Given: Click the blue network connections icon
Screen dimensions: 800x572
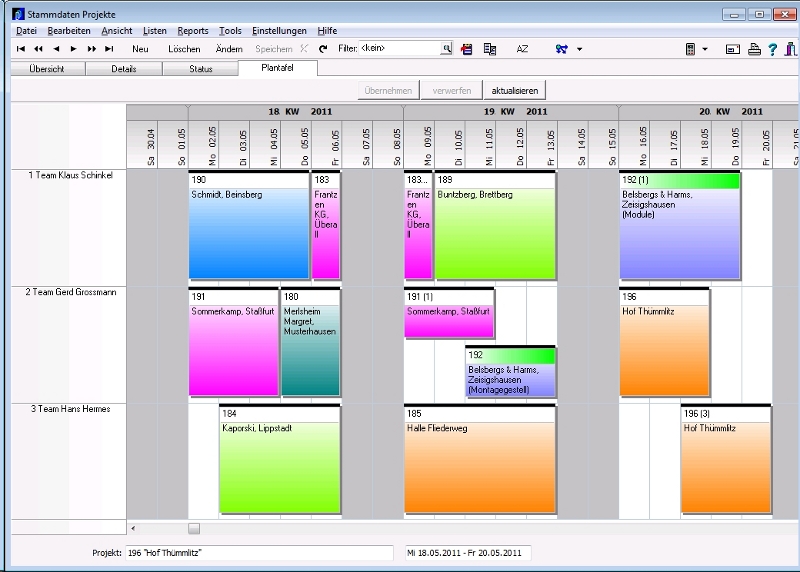Looking at the screenshot, I should coord(562,49).
